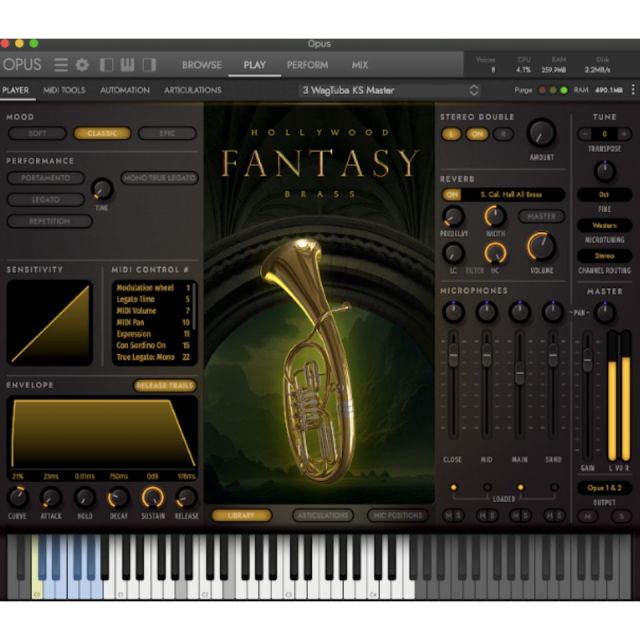Click the Srnd microphone pan knob

pyautogui.click(x=553, y=311)
